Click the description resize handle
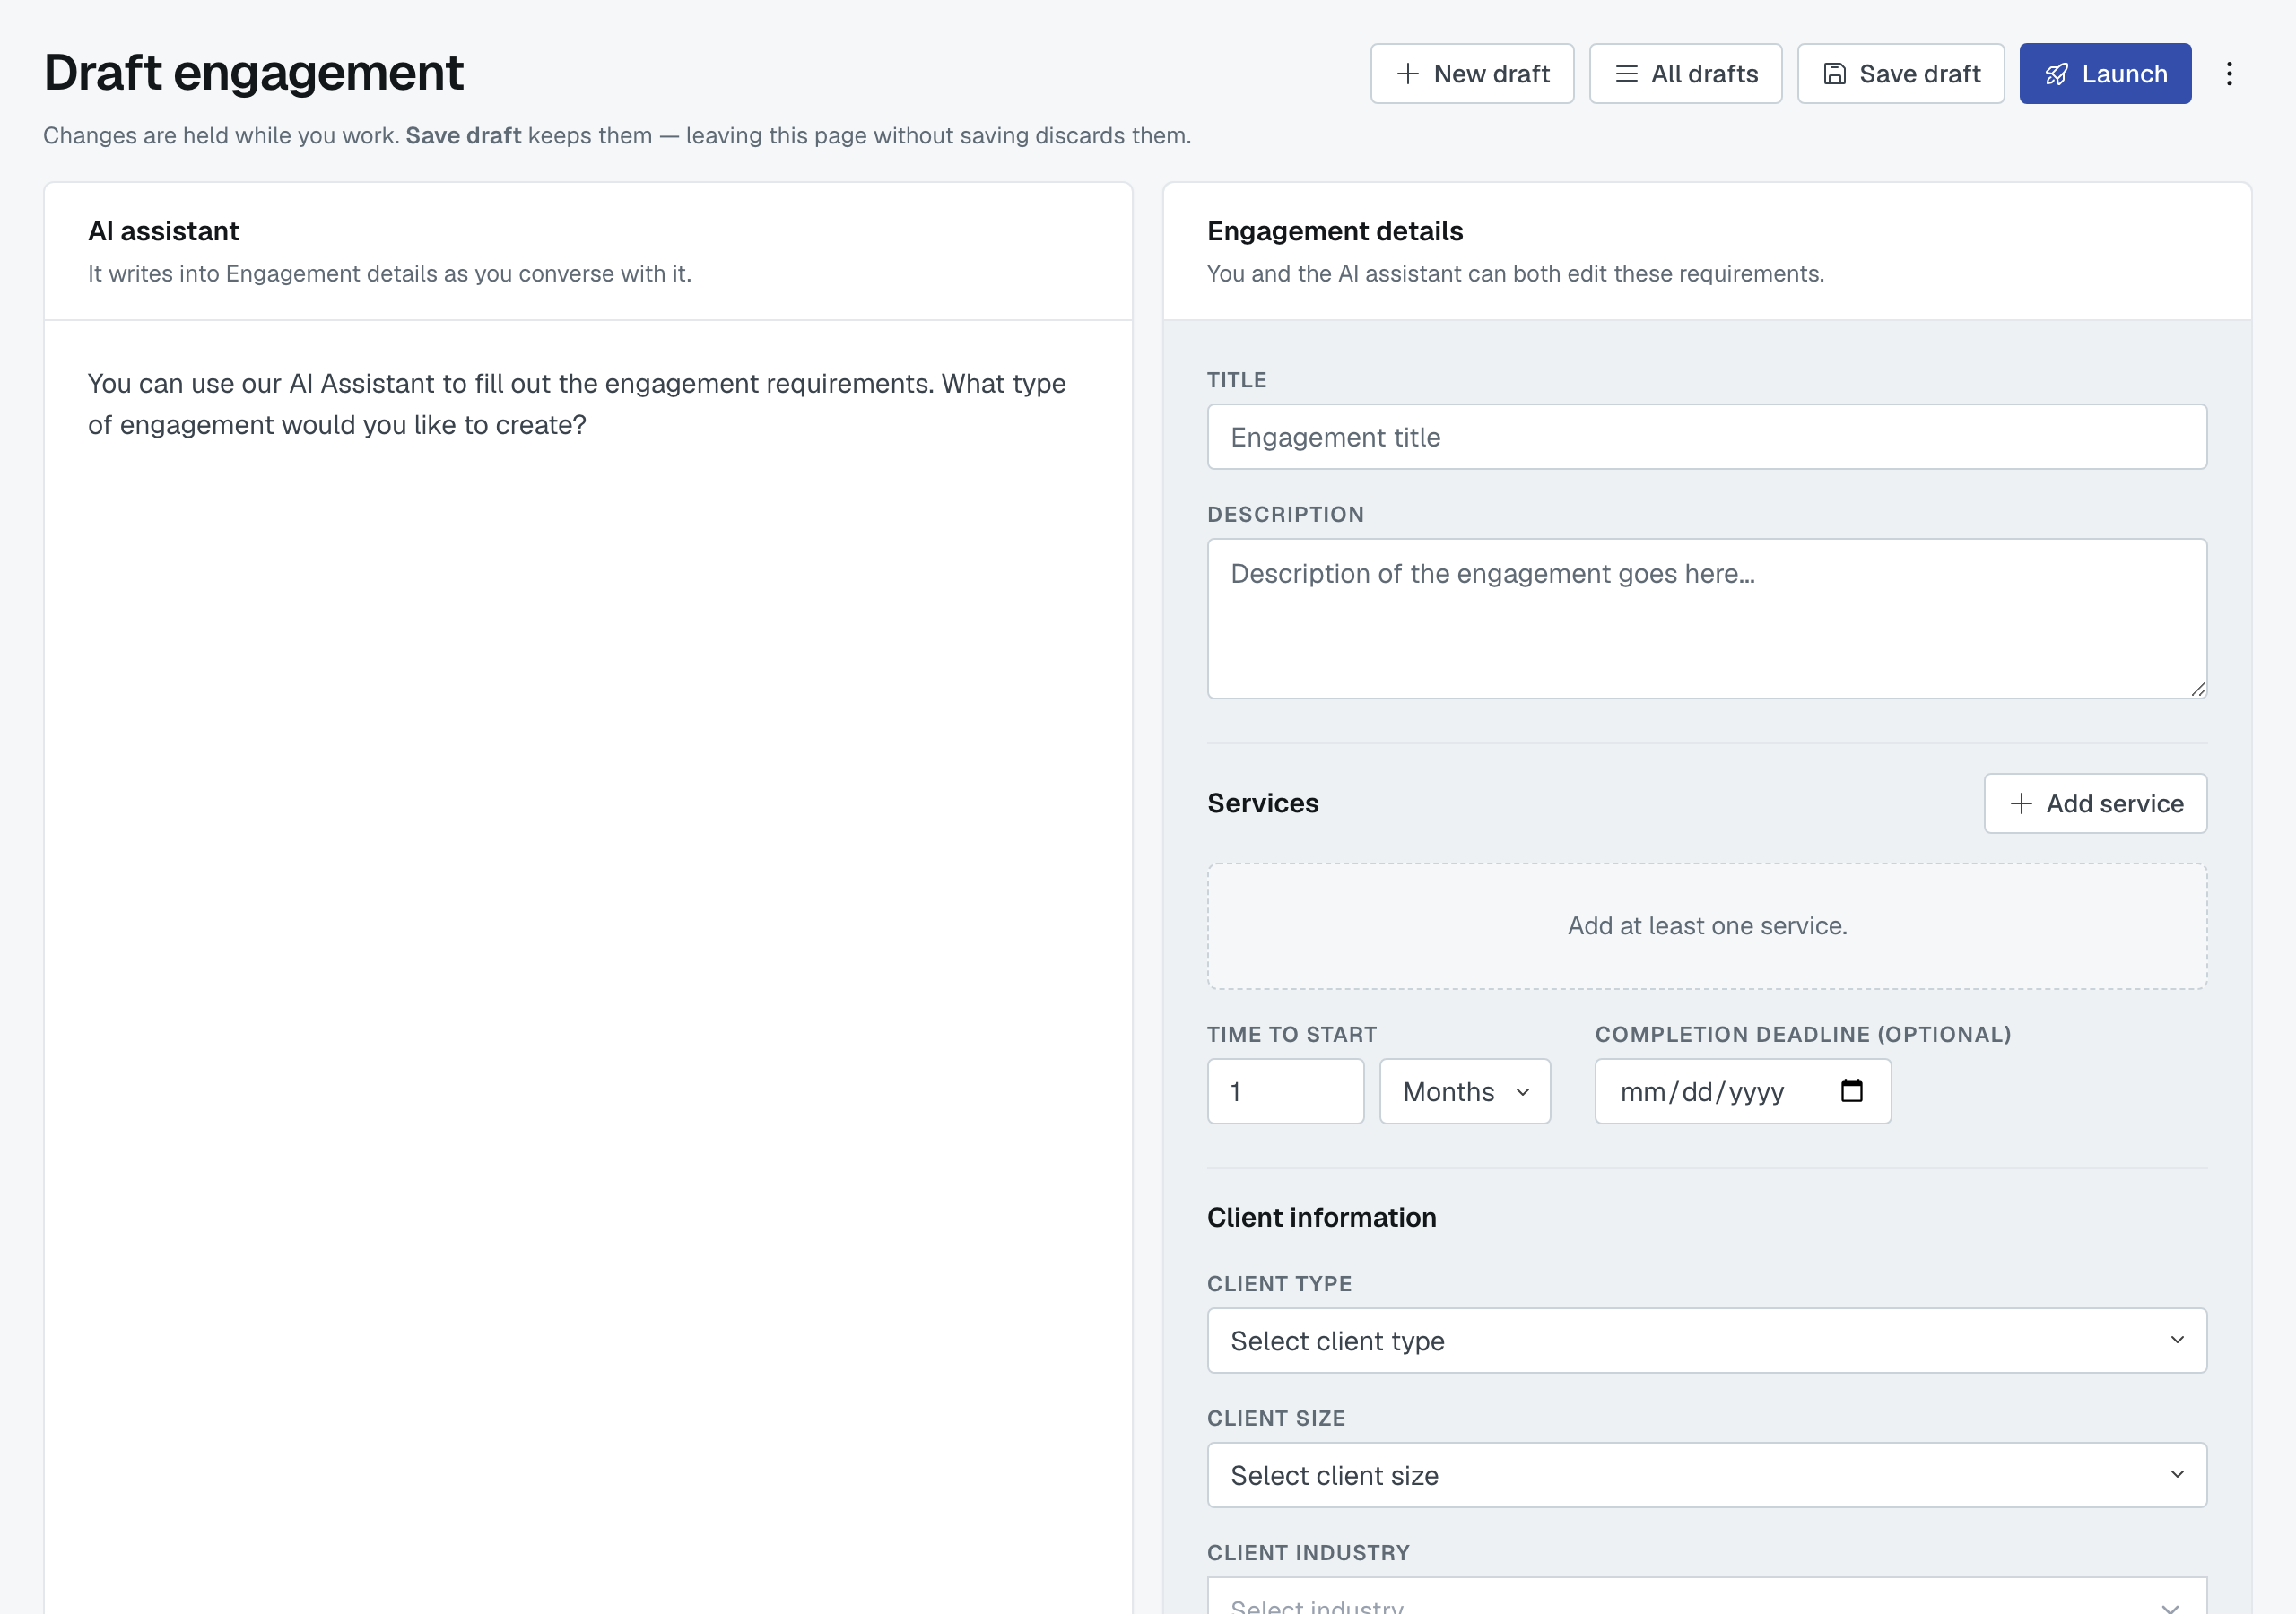This screenshot has width=2296, height=1614. 2197,689
